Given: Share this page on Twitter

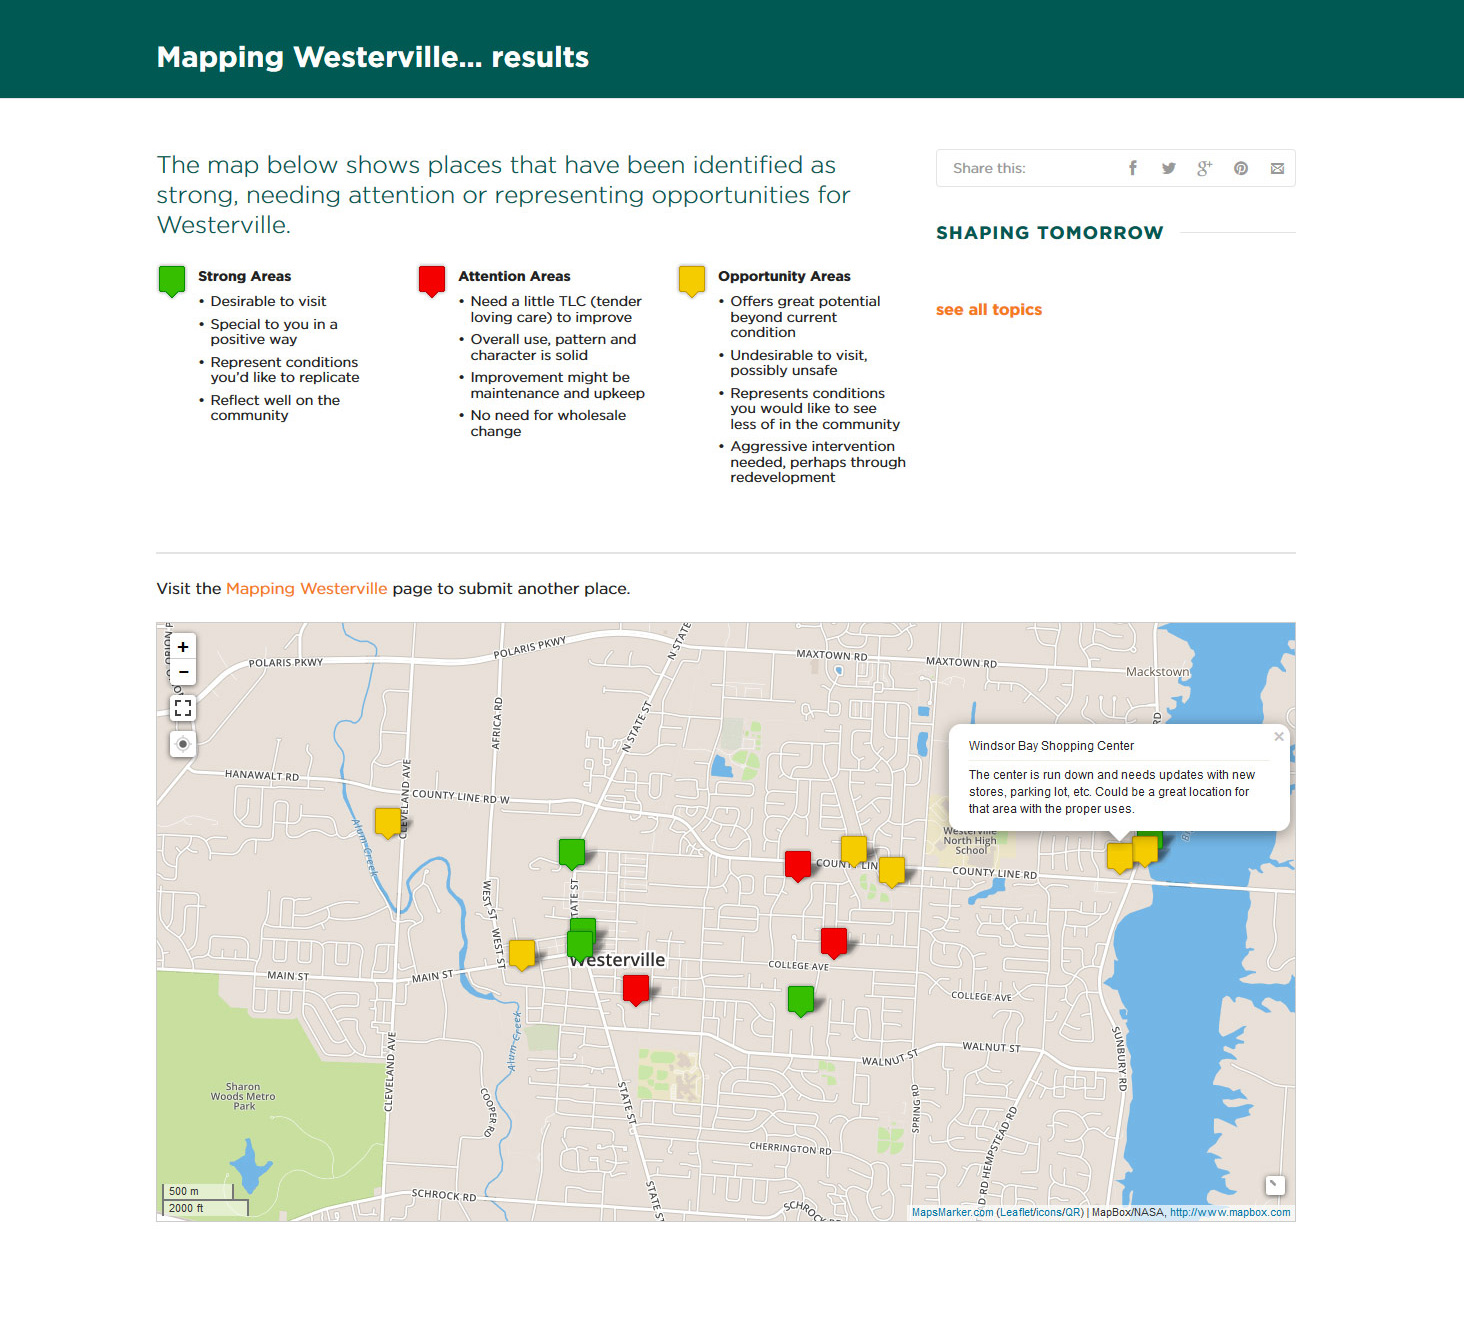Looking at the screenshot, I should click(x=1168, y=168).
